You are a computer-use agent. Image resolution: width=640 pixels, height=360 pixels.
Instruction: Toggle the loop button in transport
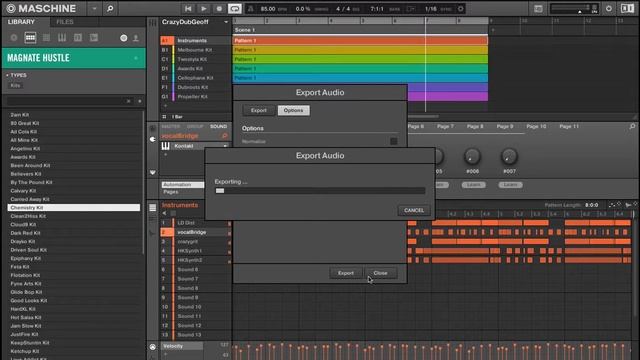coord(235,9)
